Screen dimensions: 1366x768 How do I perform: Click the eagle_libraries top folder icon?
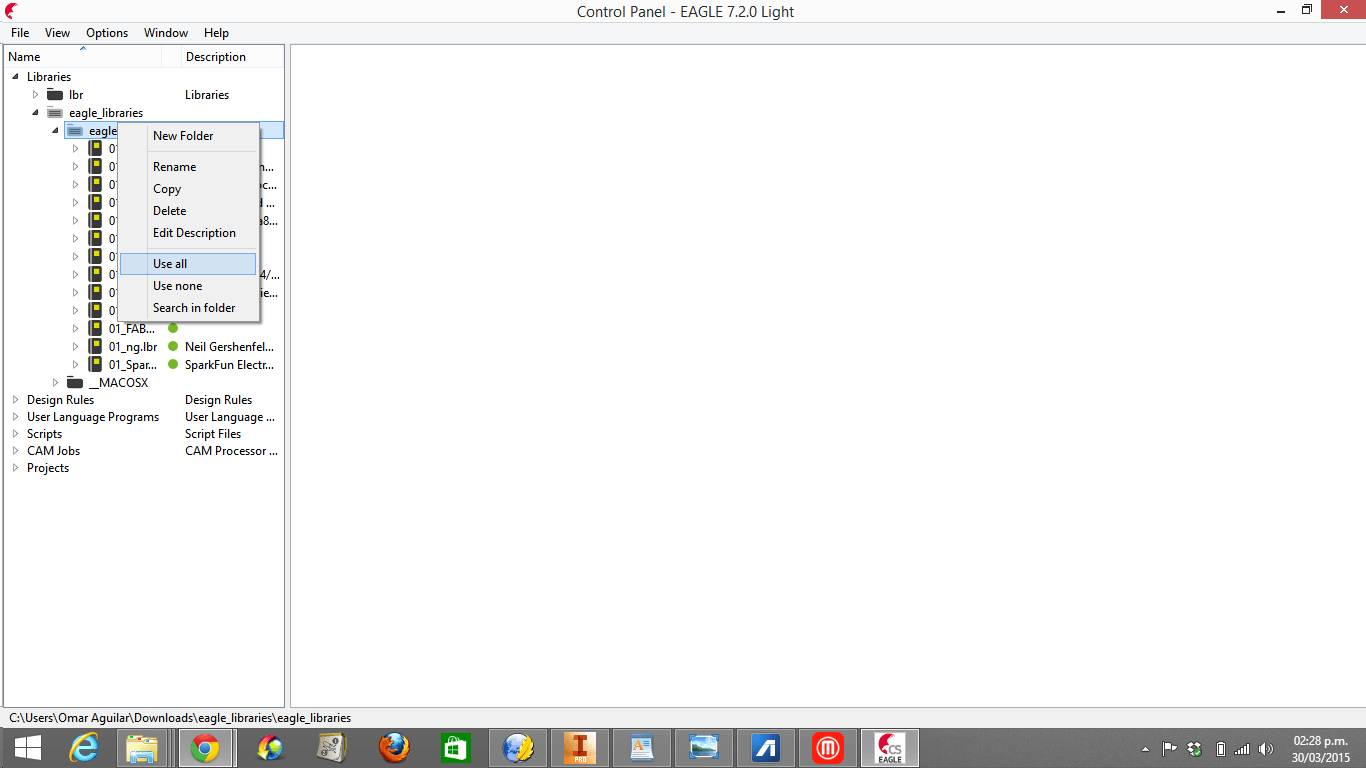pyautogui.click(x=55, y=113)
